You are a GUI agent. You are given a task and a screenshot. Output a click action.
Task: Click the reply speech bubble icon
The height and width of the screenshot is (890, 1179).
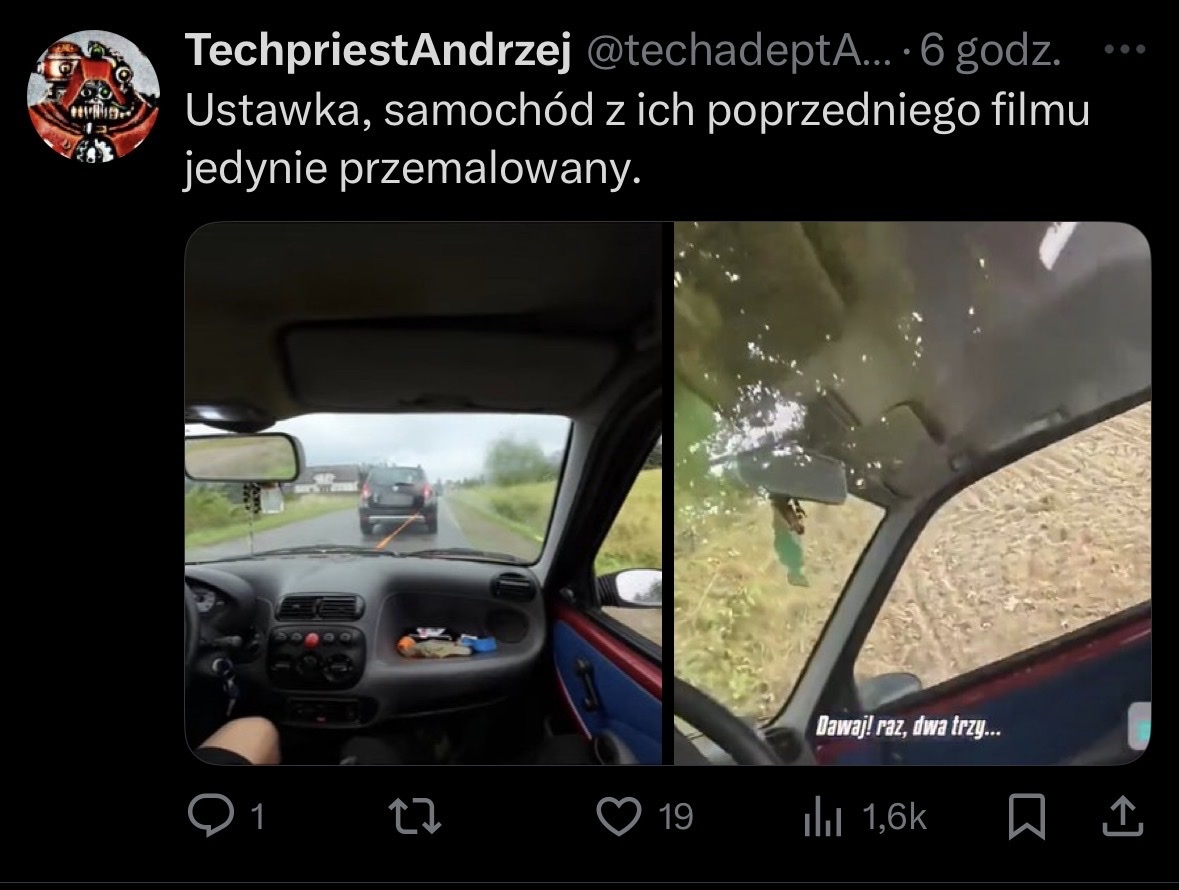[211, 816]
